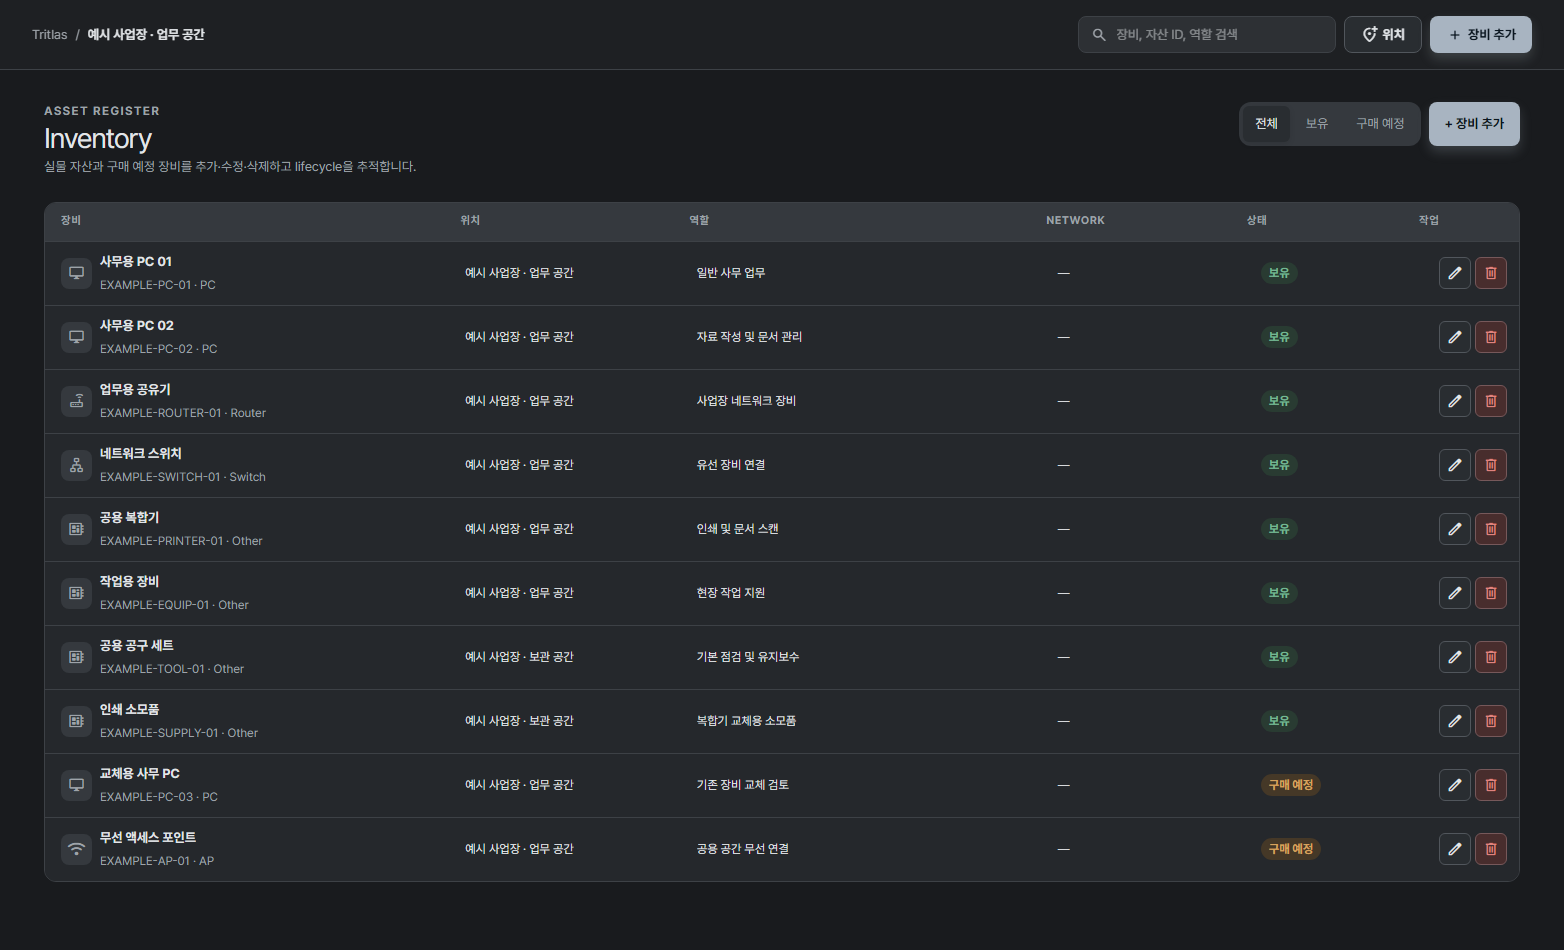The height and width of the screenshot is (950, 1564).
Task: Delete the 사무용 PC 02 entry
Action: (1491, 337)
